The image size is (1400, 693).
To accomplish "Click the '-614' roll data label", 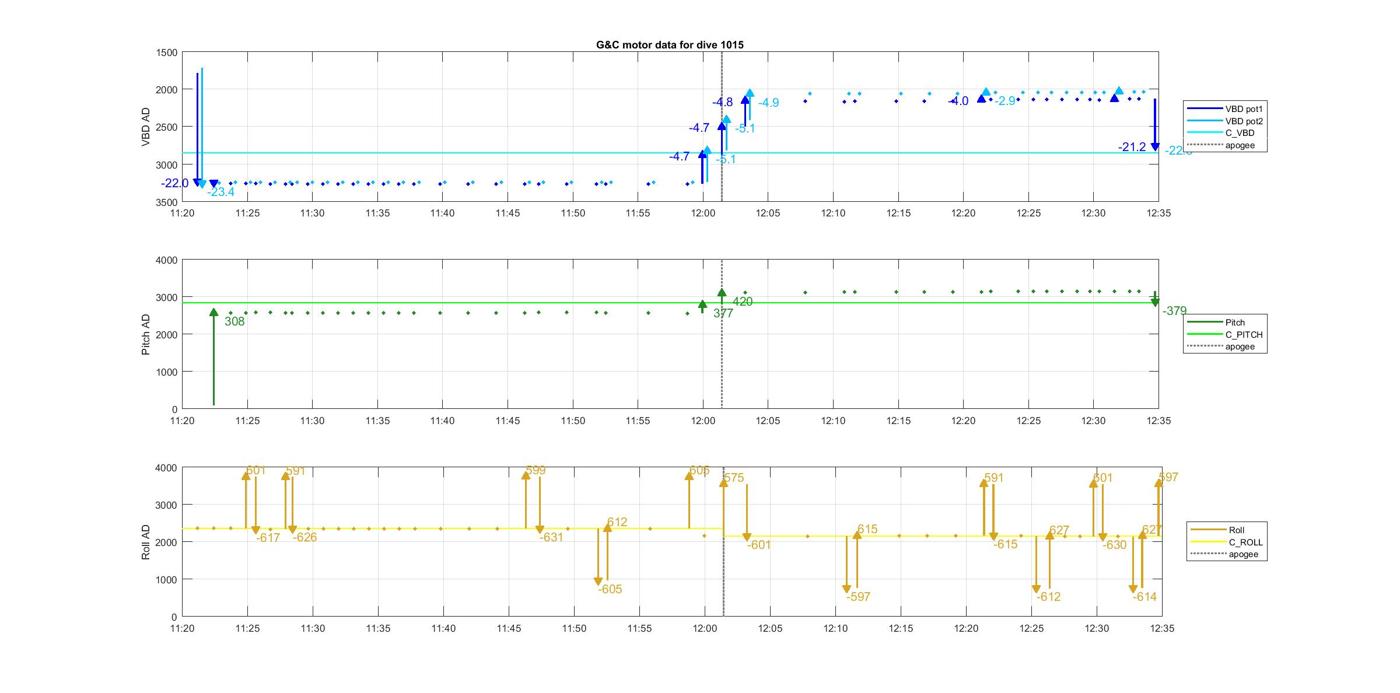I will pos(1145,597).
